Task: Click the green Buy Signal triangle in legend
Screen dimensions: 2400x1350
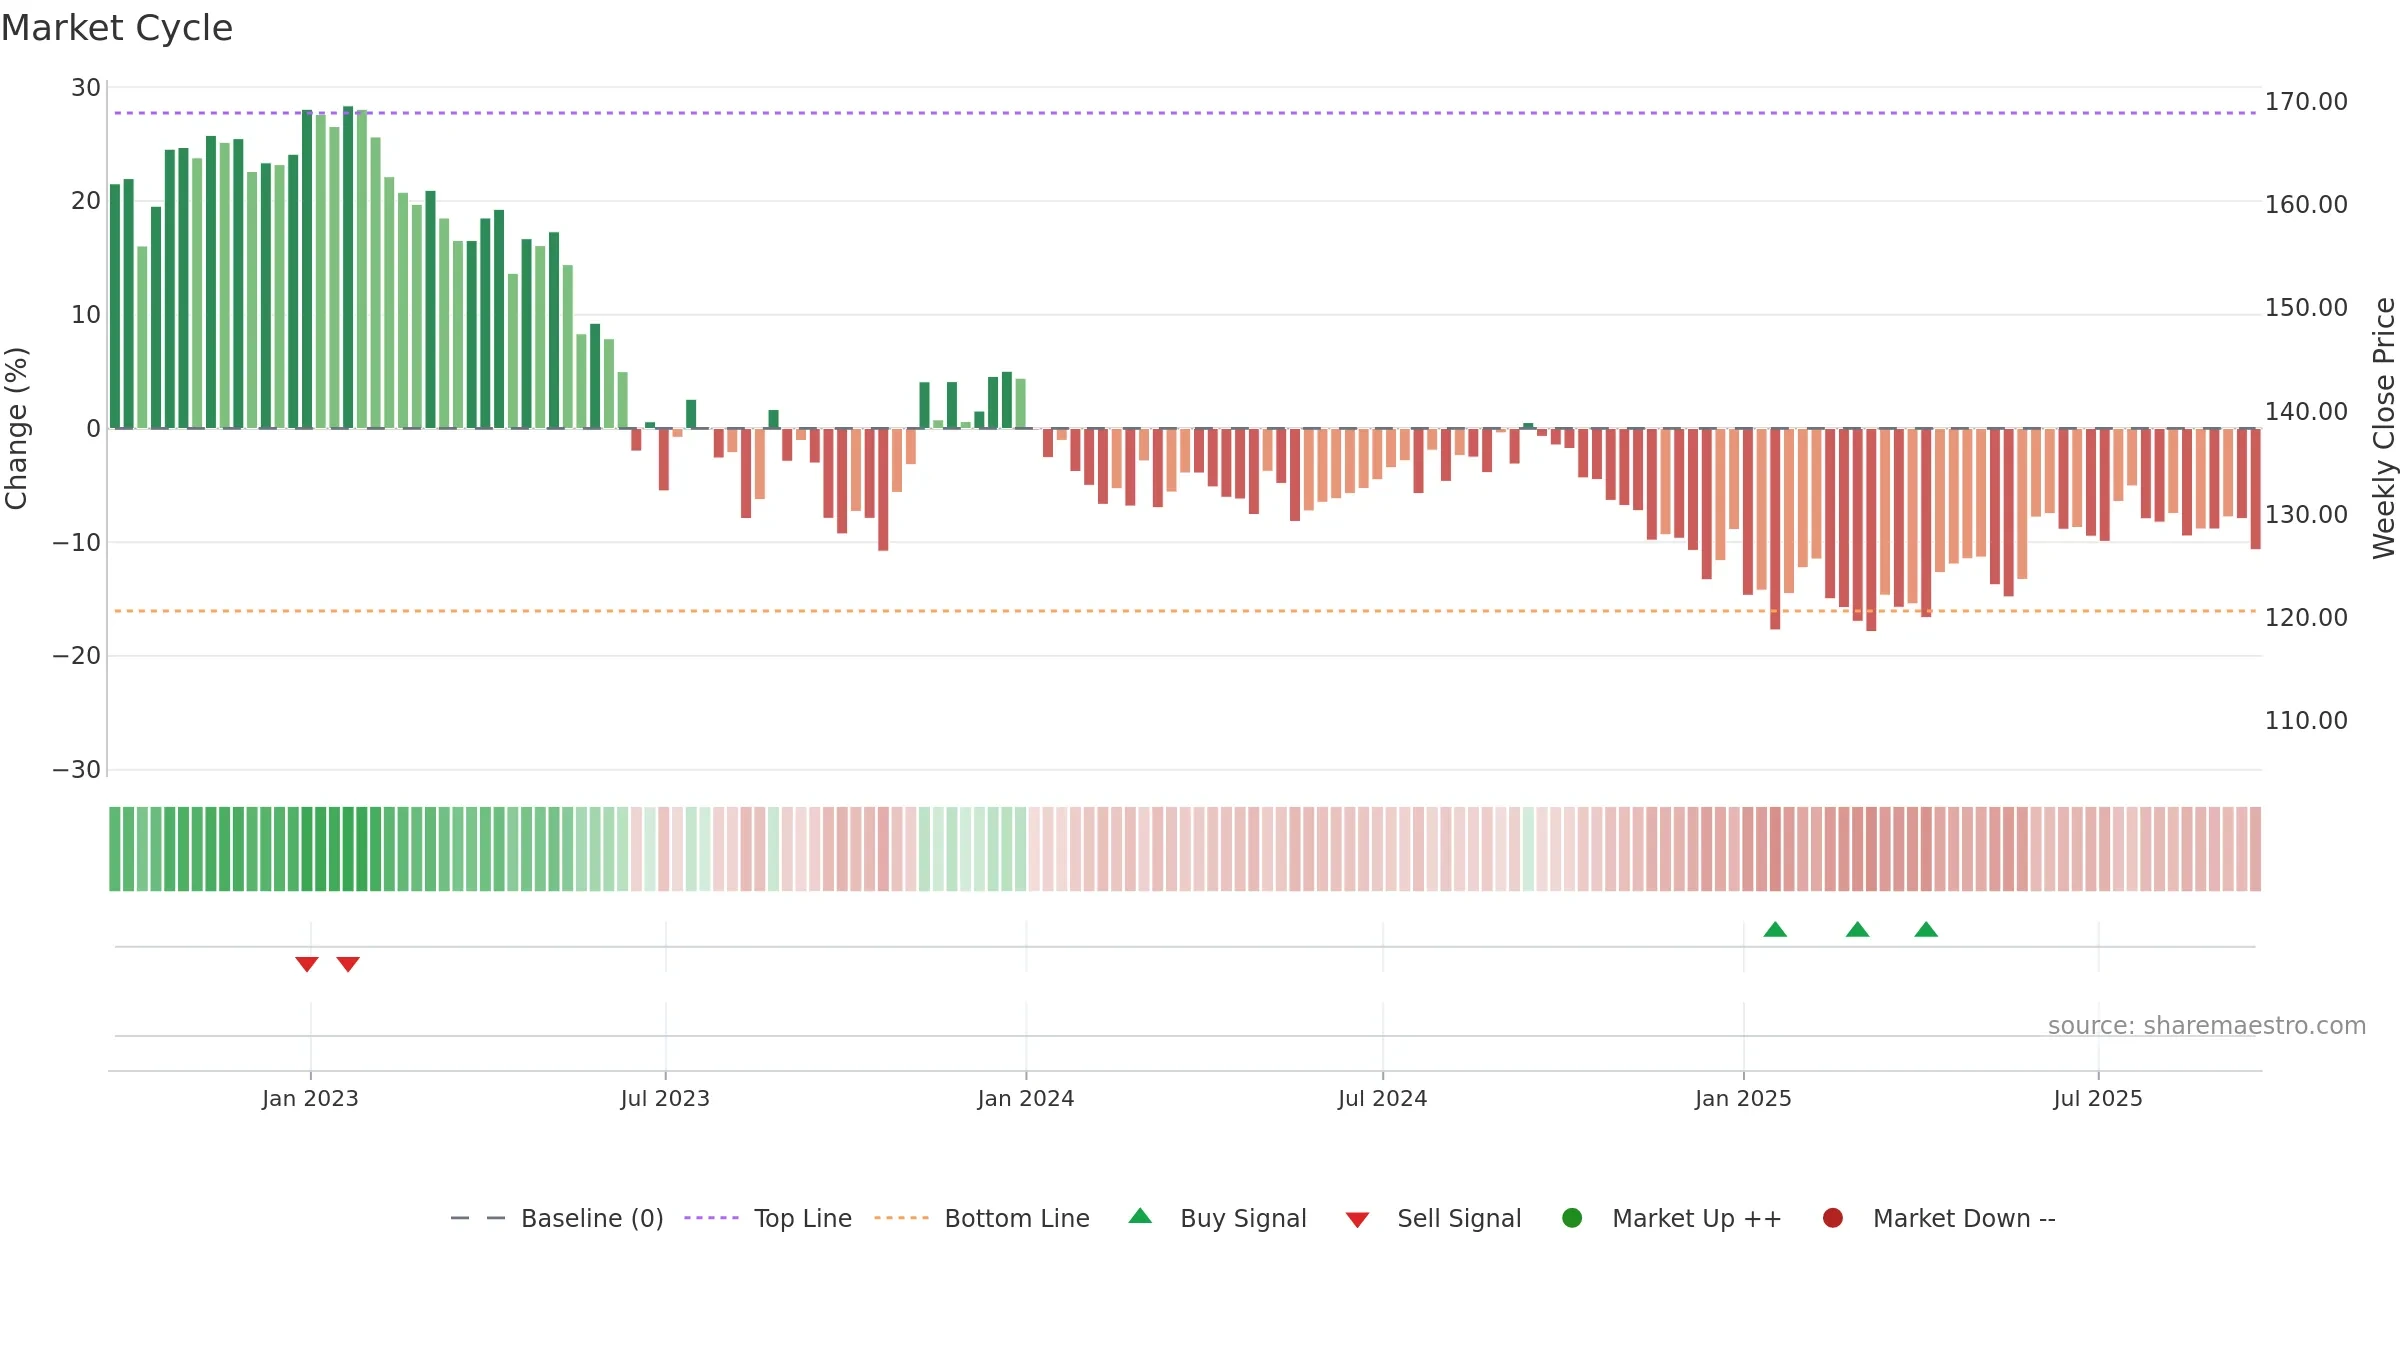Action: (x=1140, y=1216)
